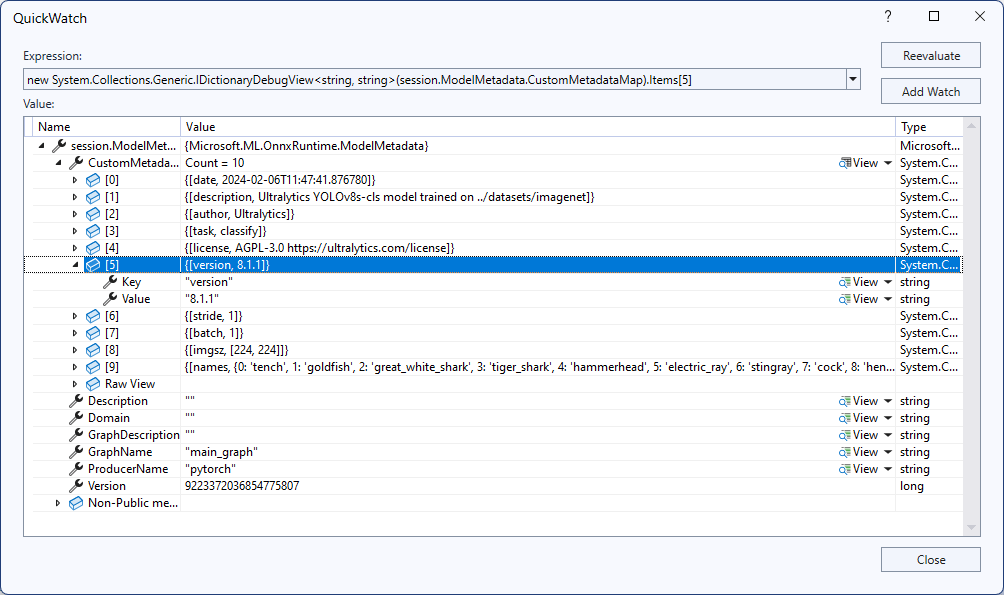Click the cube icon beside Raw View
The width and height of the screenshot is (1004, 595).
[x=93, y=384]
